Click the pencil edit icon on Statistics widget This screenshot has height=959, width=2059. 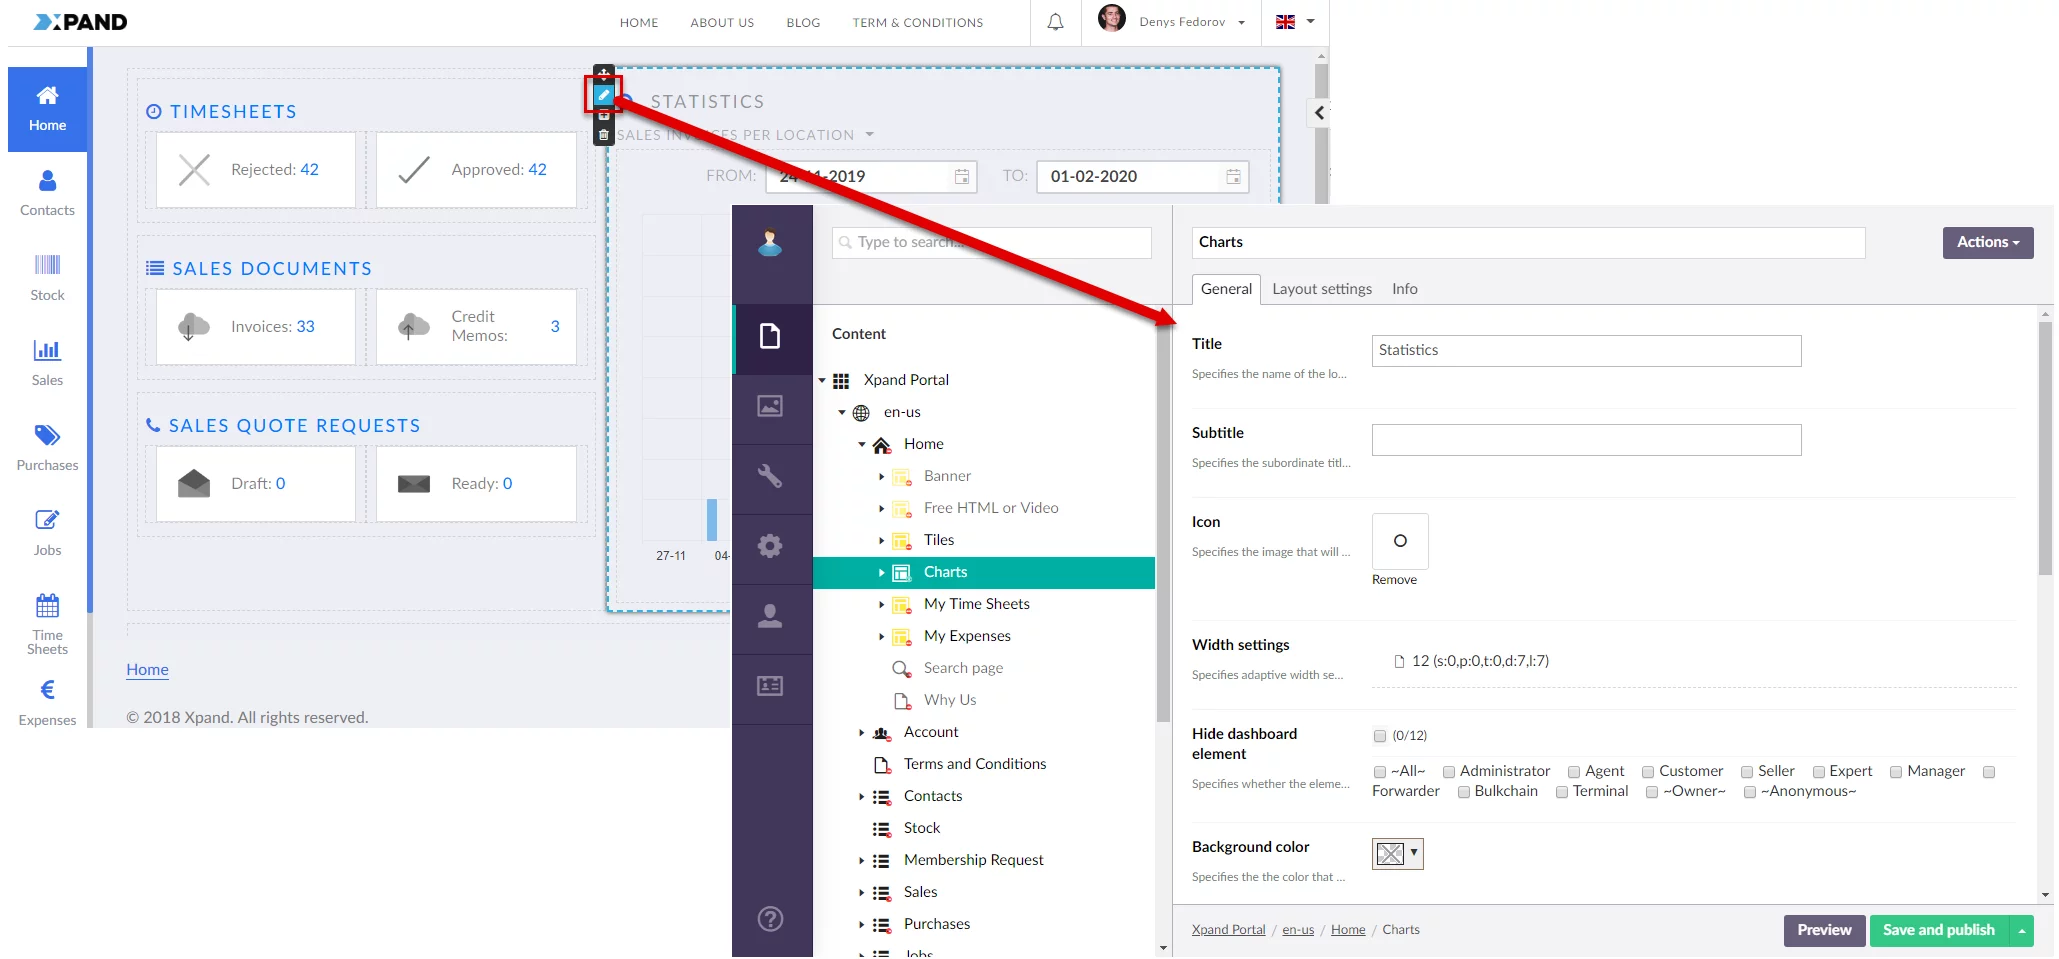coord(603,95)
